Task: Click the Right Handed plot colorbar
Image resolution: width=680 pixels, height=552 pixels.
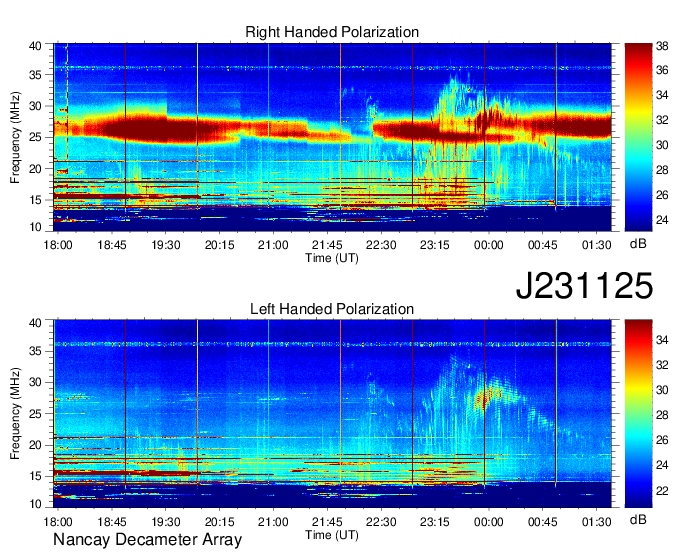Action: click(638, 137)
